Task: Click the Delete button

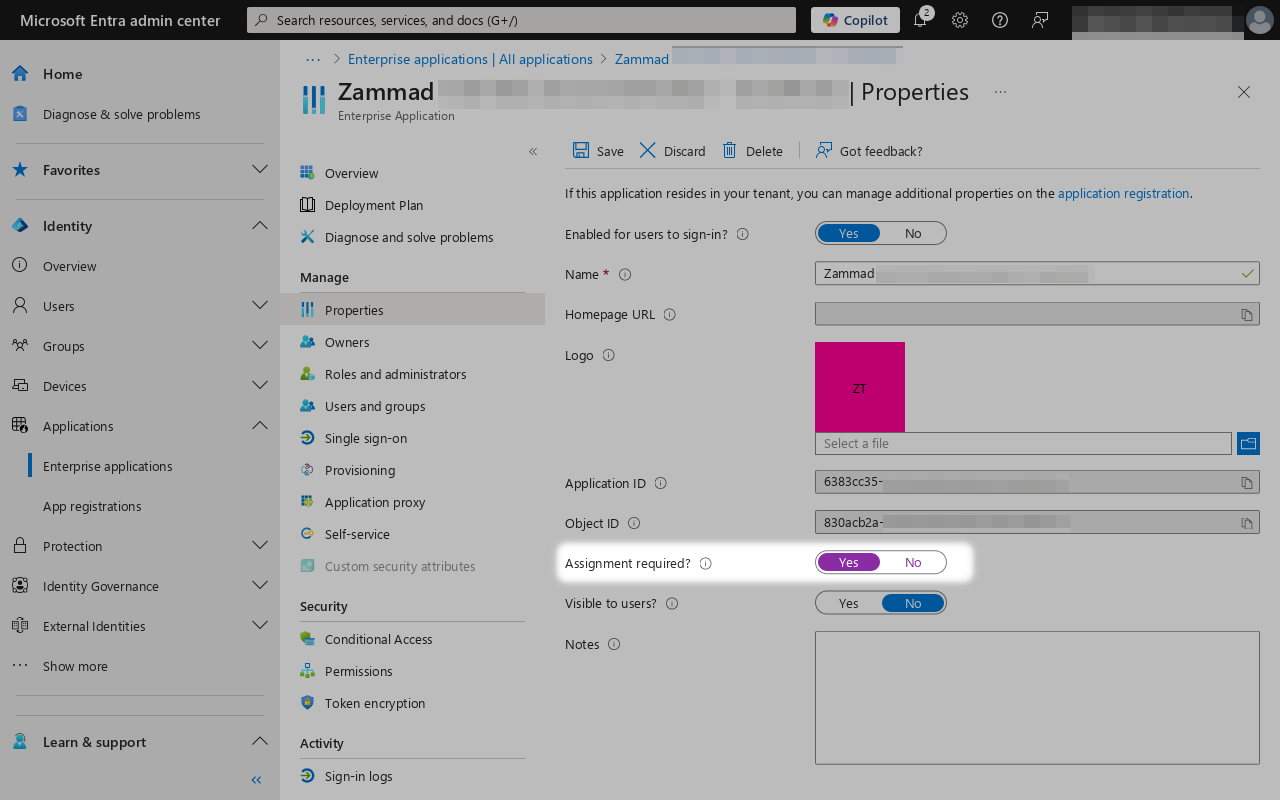Action: [753, 151]
